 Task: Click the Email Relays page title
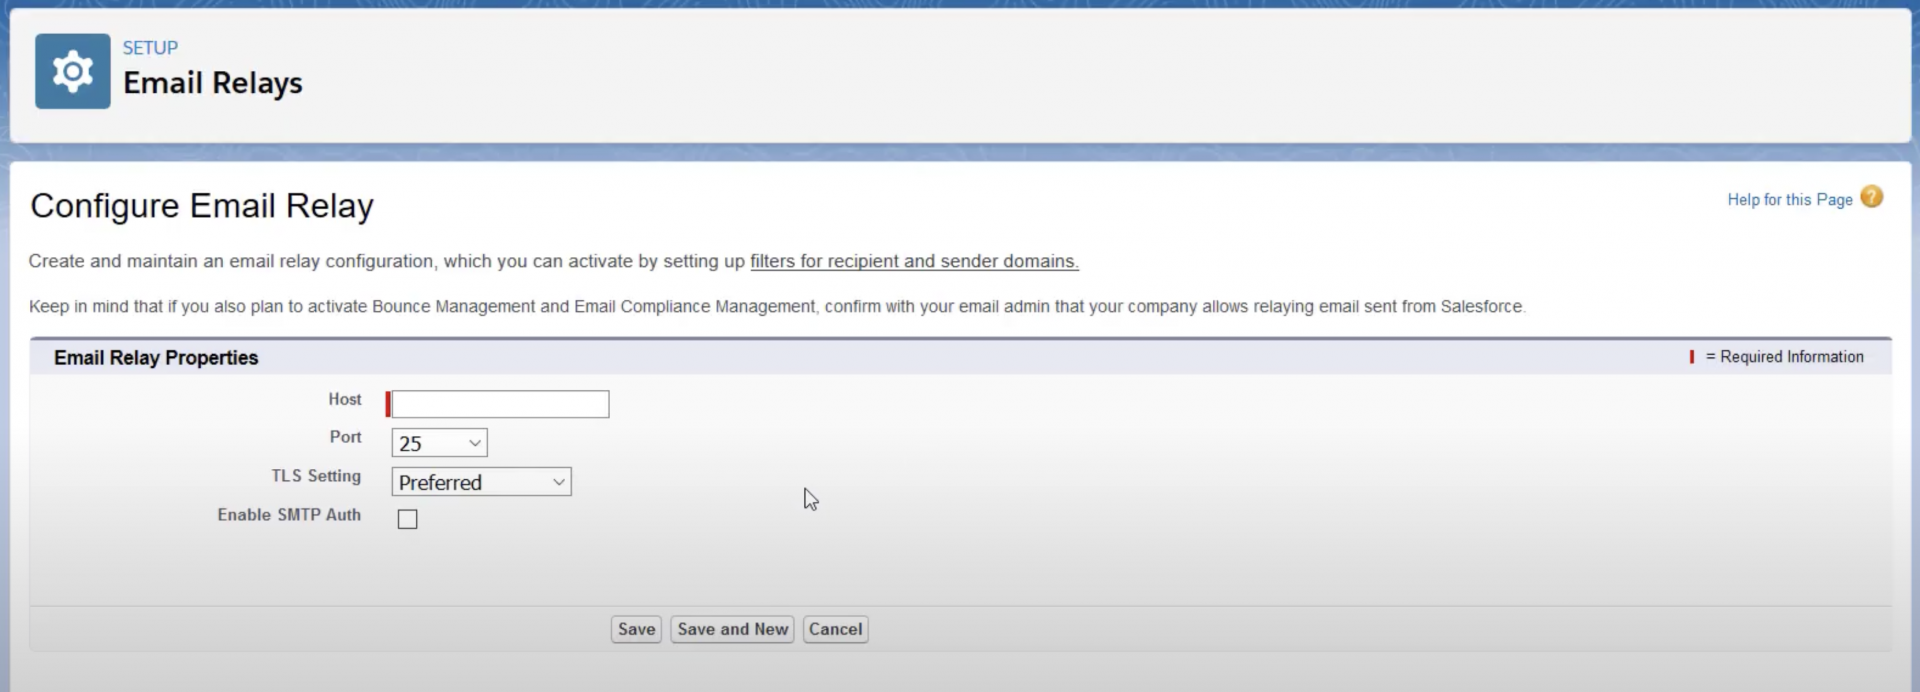tap(212, 84)
